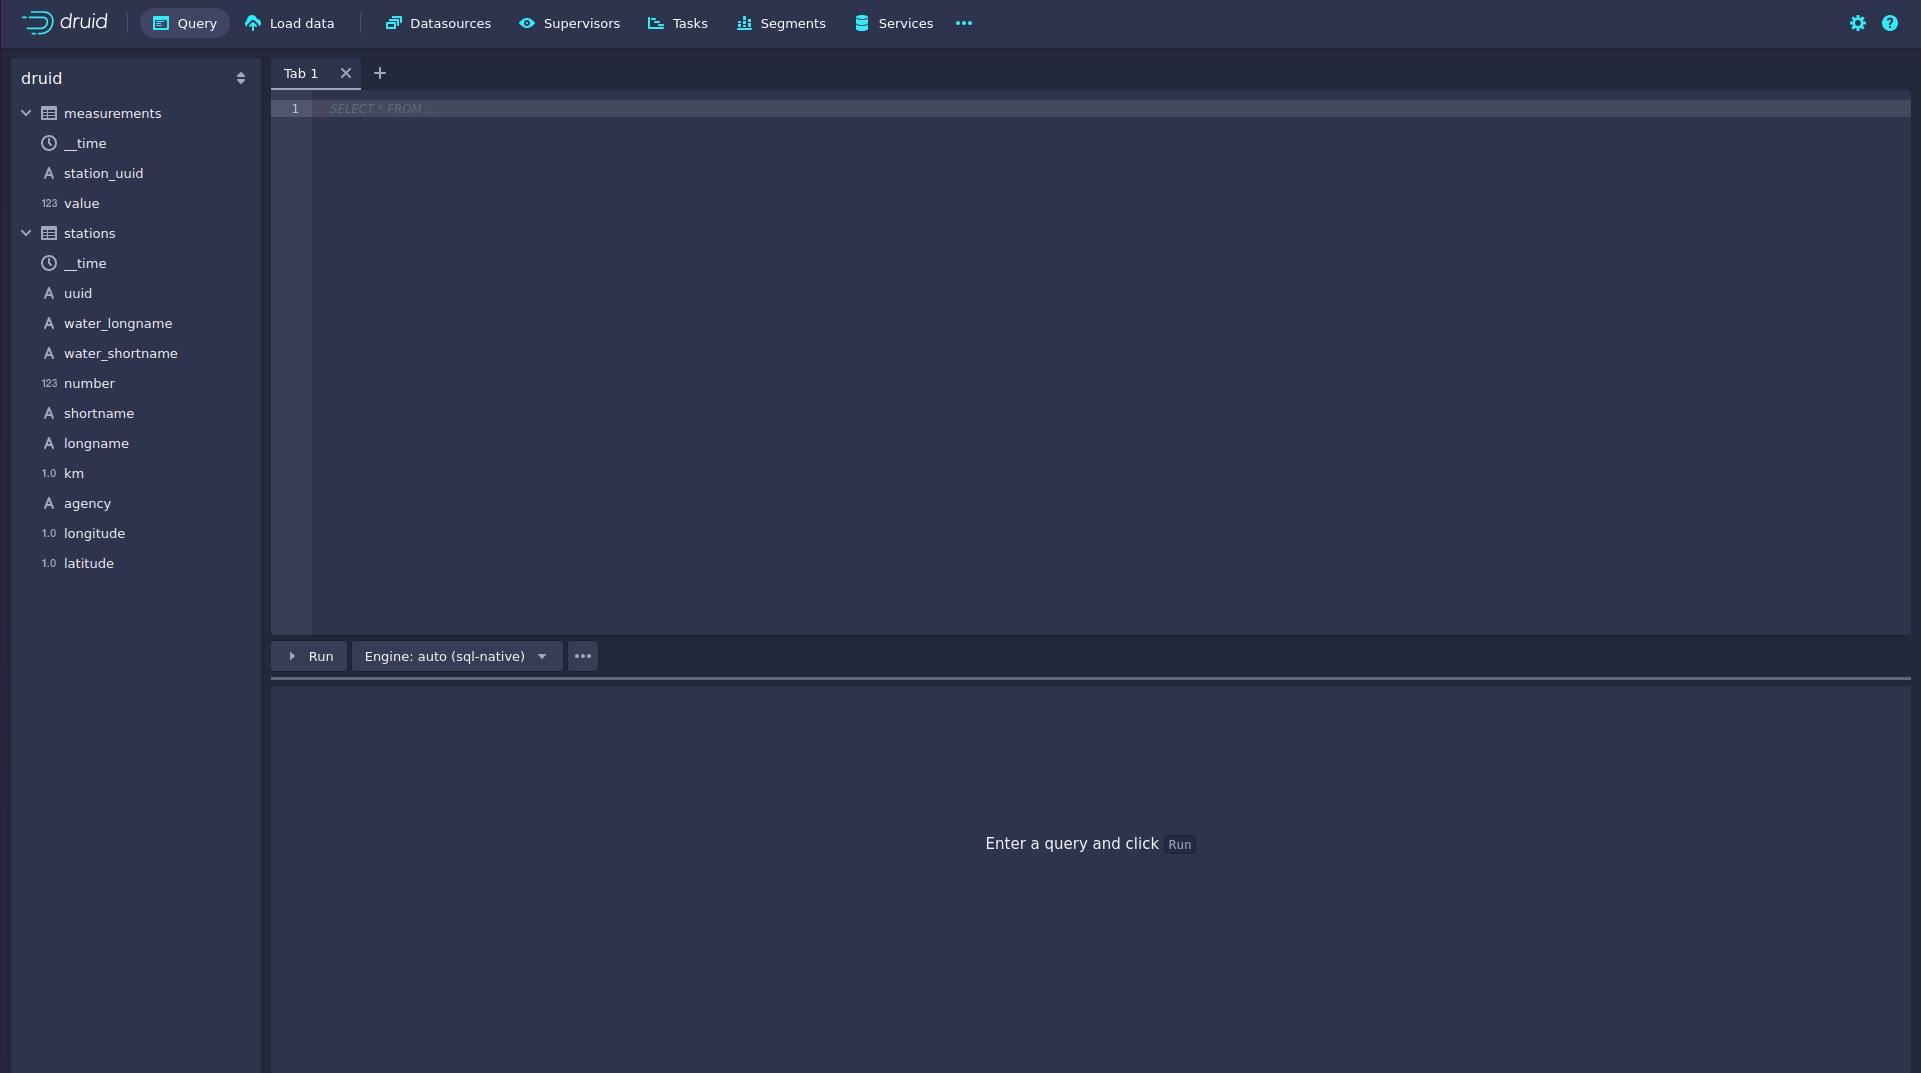
Task: Select the water_longname column
Action: point(118,323)
